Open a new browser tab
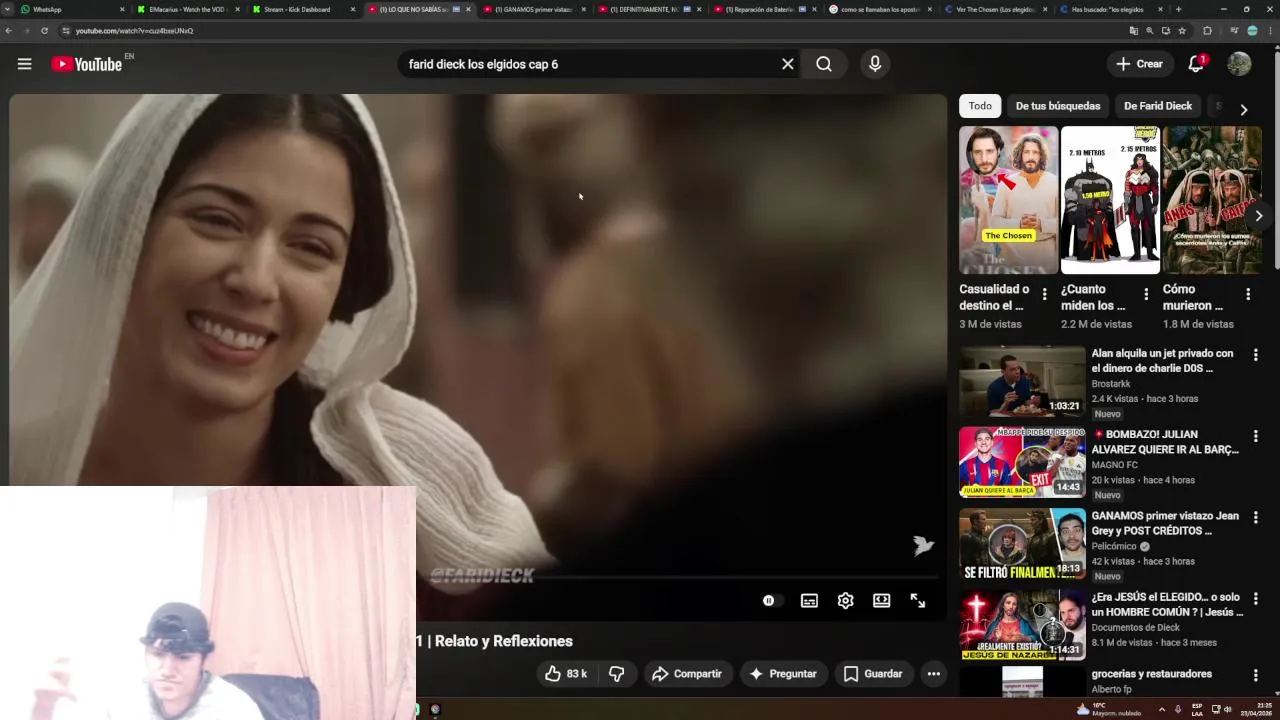Image resolution: width=1280 pixels, height=720 pixels. tap(1178, 9)
